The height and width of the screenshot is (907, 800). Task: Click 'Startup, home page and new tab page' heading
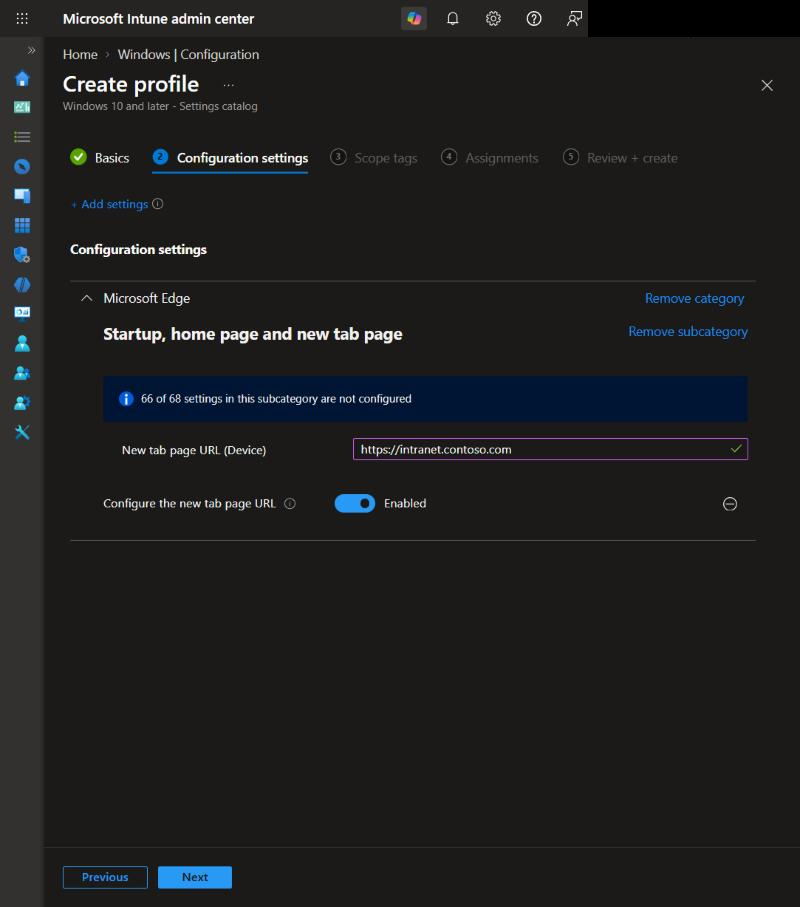click(x=253, y=334)
